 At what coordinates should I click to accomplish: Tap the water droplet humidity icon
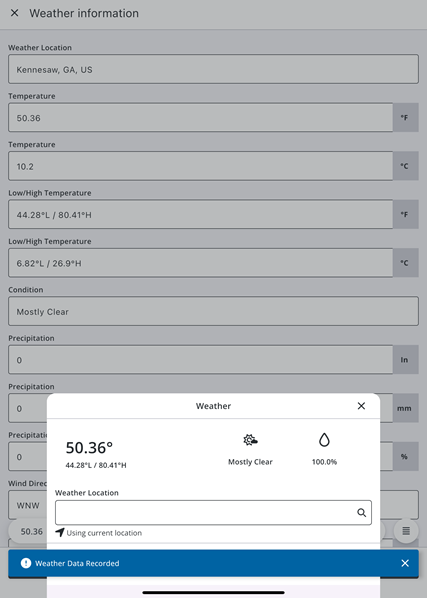(x=324, y=440)
